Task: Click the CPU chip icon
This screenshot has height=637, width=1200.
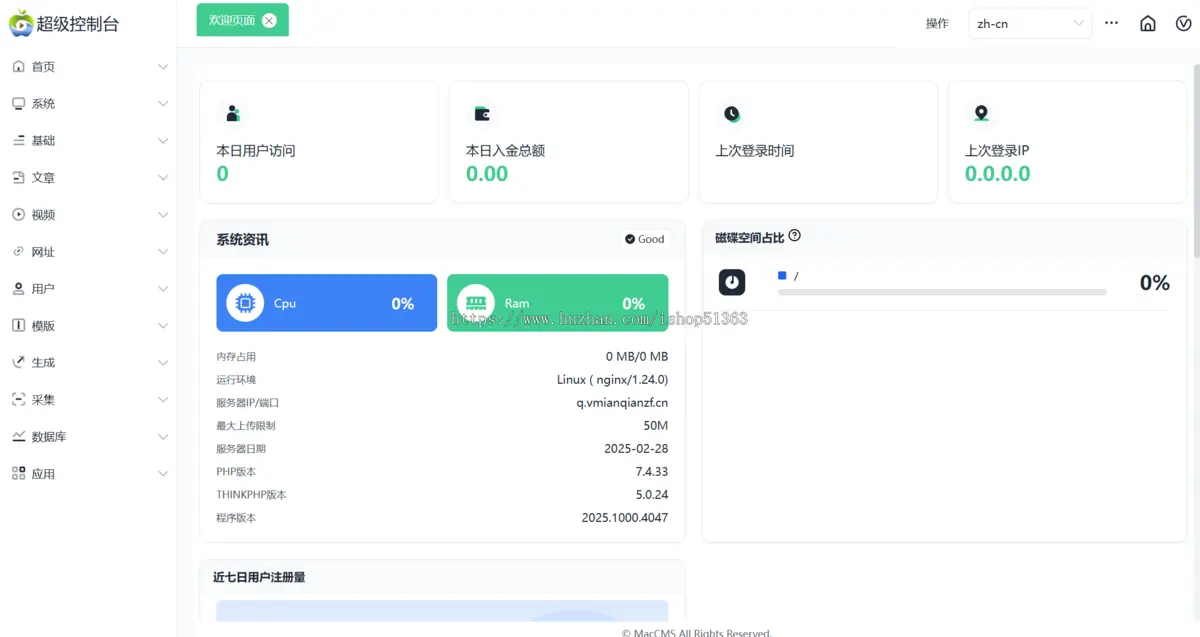Action: (x=245, y=303)
